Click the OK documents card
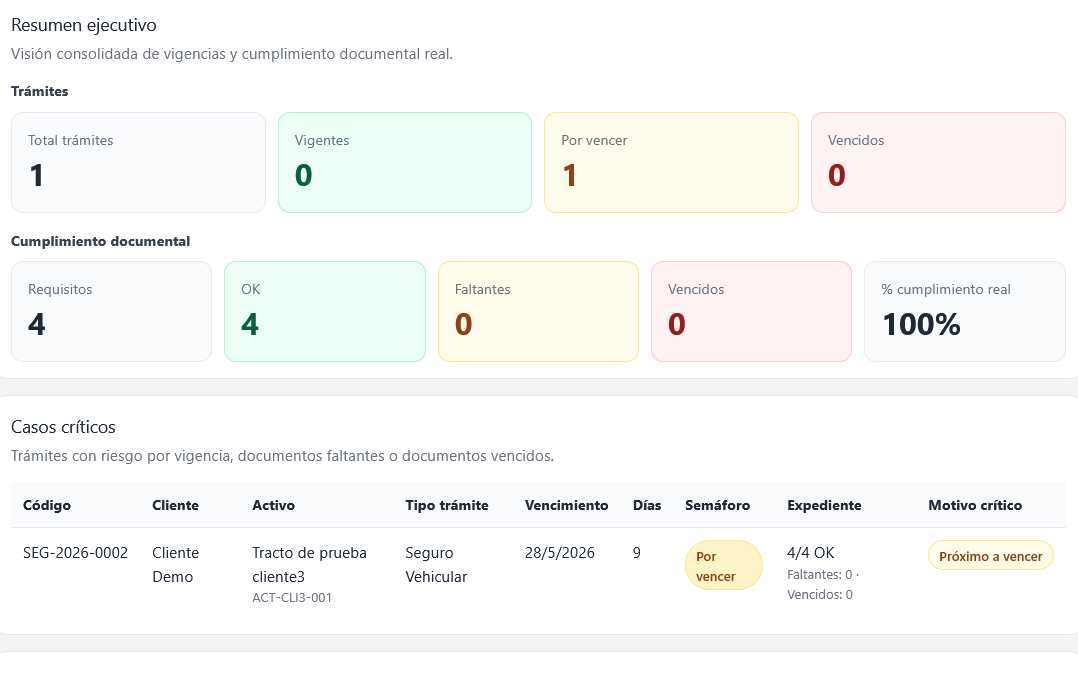 pyautogui.click(x=325, y=312)
